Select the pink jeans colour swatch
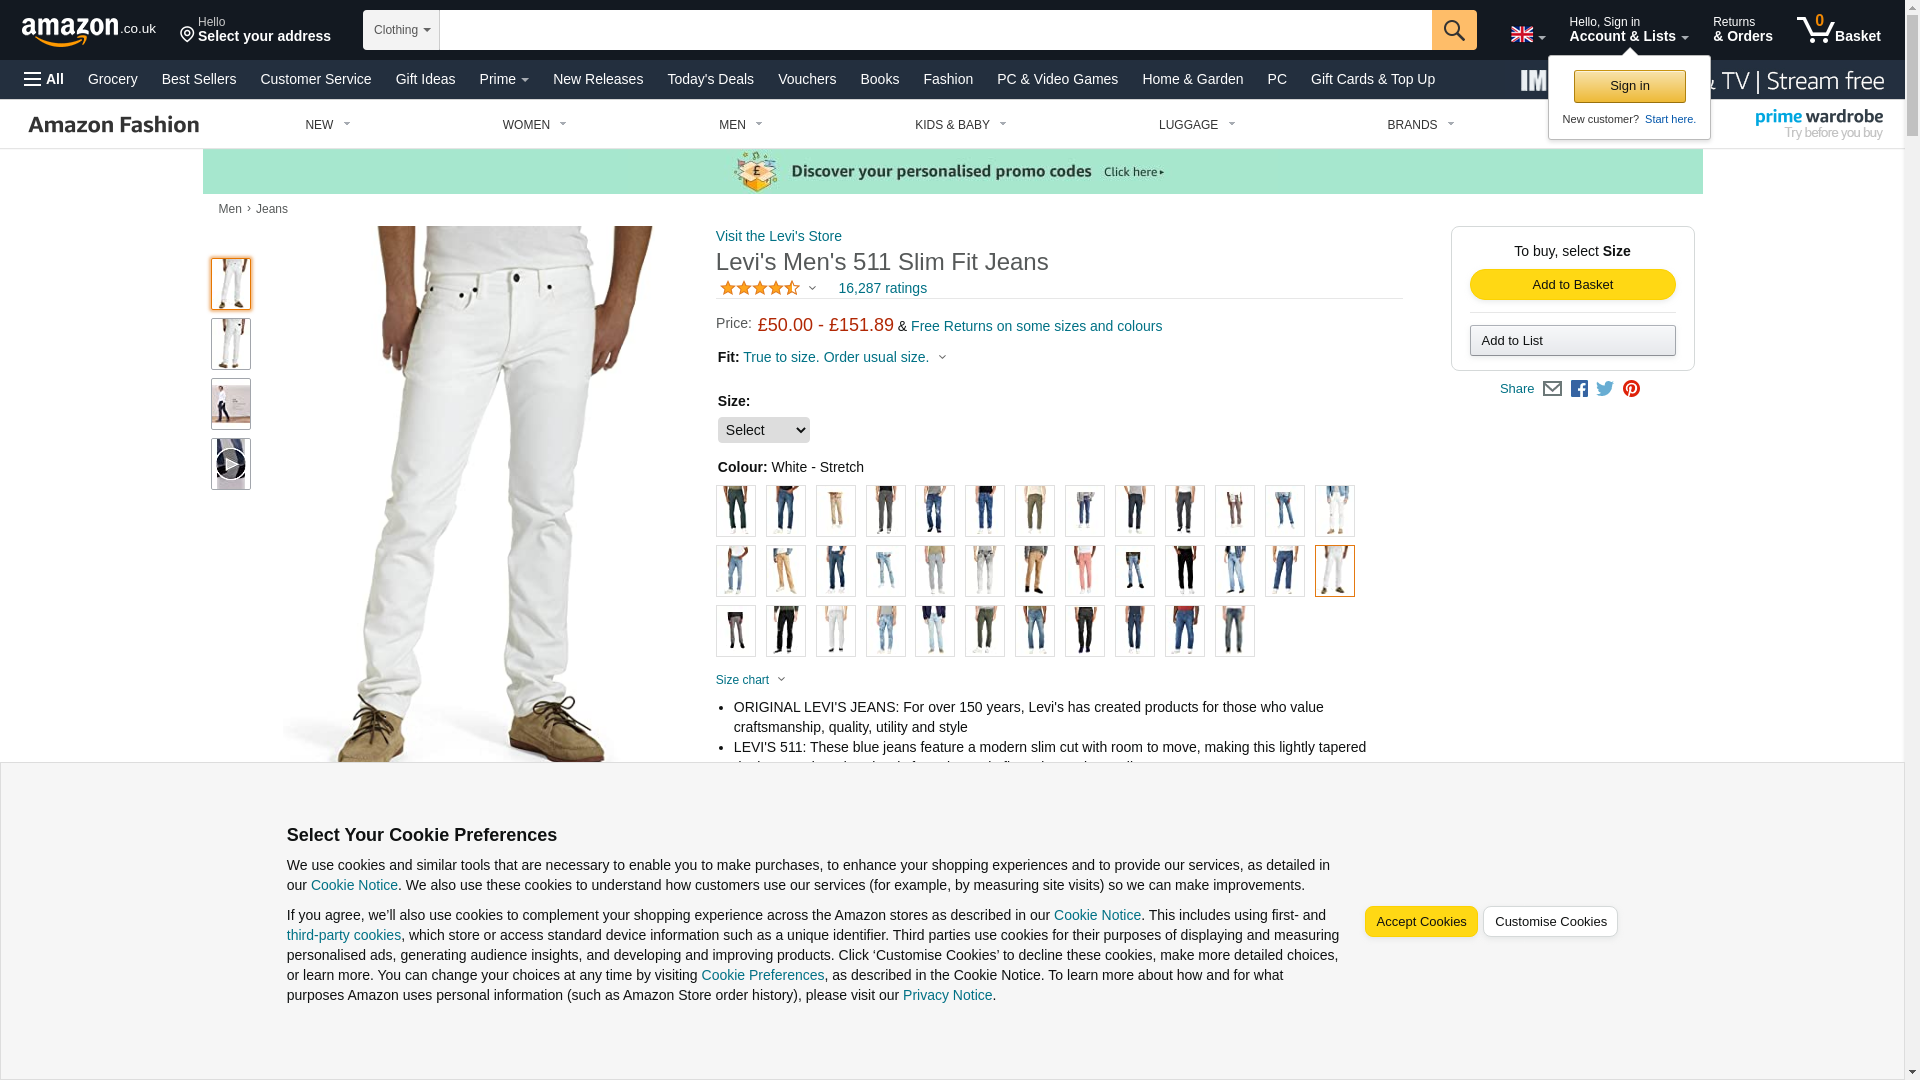This screenshot has width=1920, height=1080. (x=1085, y=571)
